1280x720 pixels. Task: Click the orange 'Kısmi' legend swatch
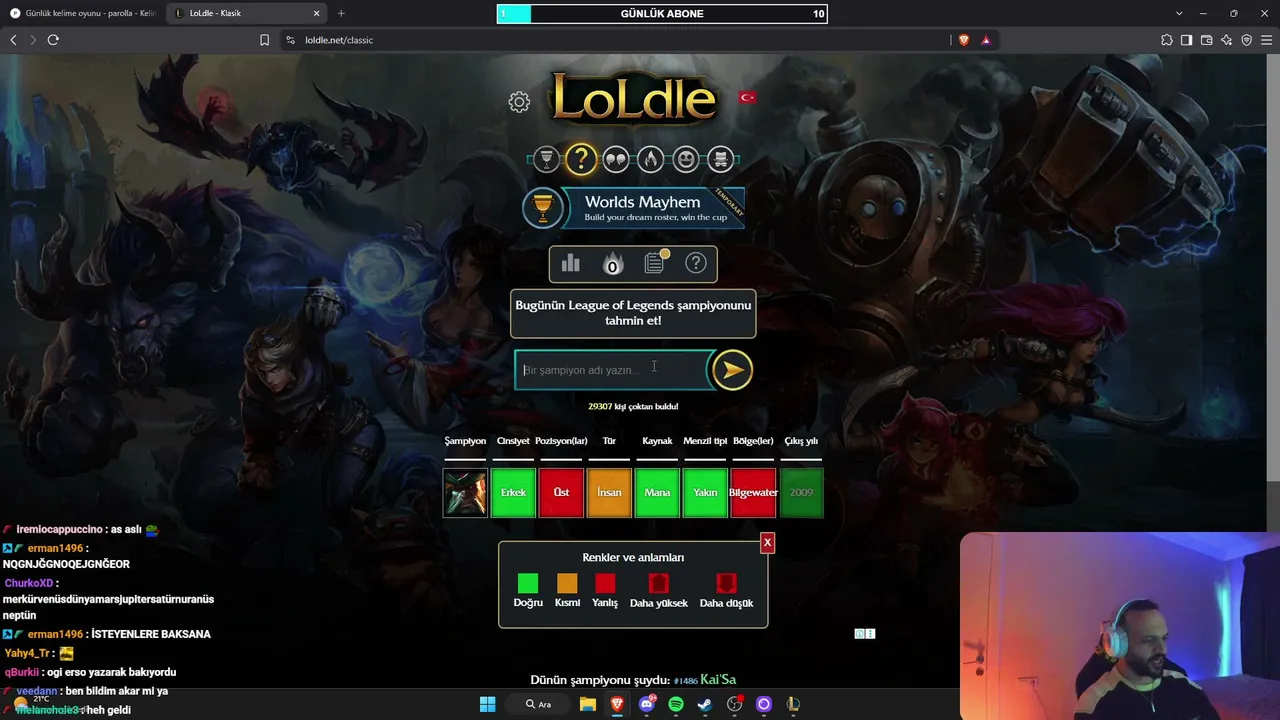[567, 583]
